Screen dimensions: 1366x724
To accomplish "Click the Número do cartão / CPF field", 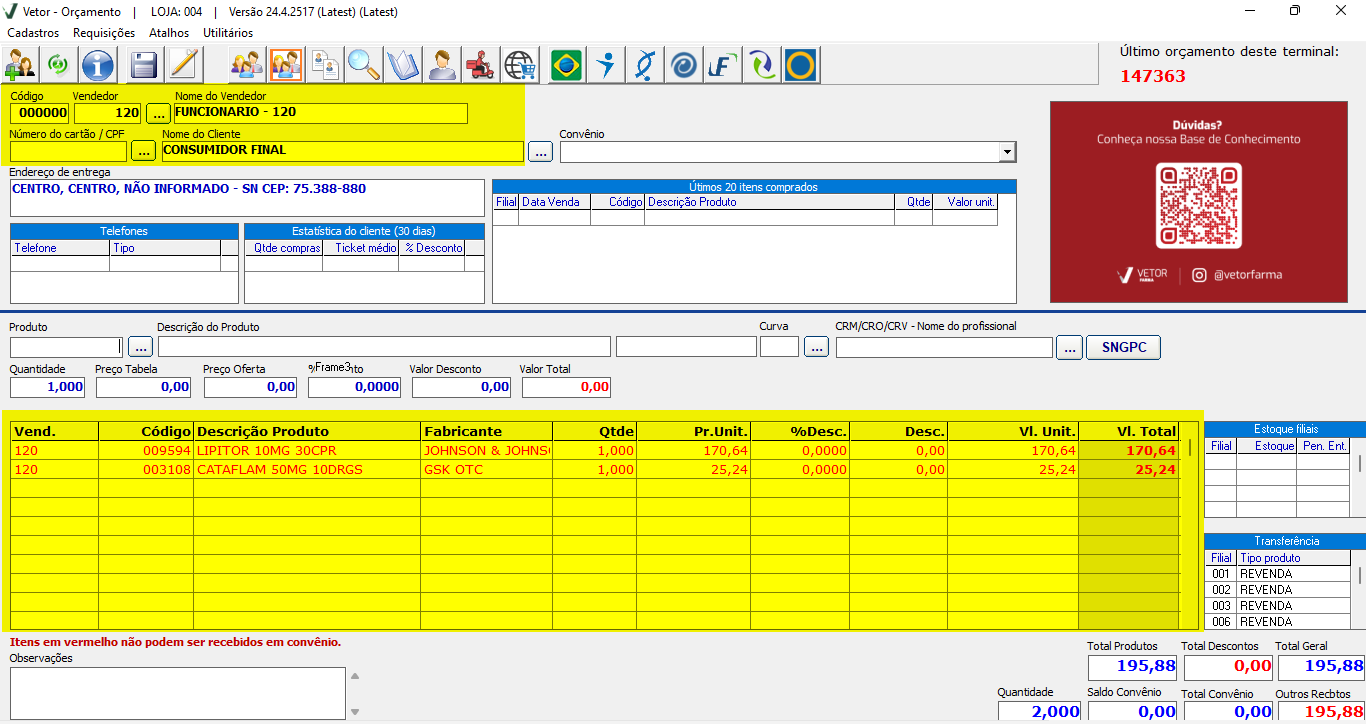I will coord(68,151).
